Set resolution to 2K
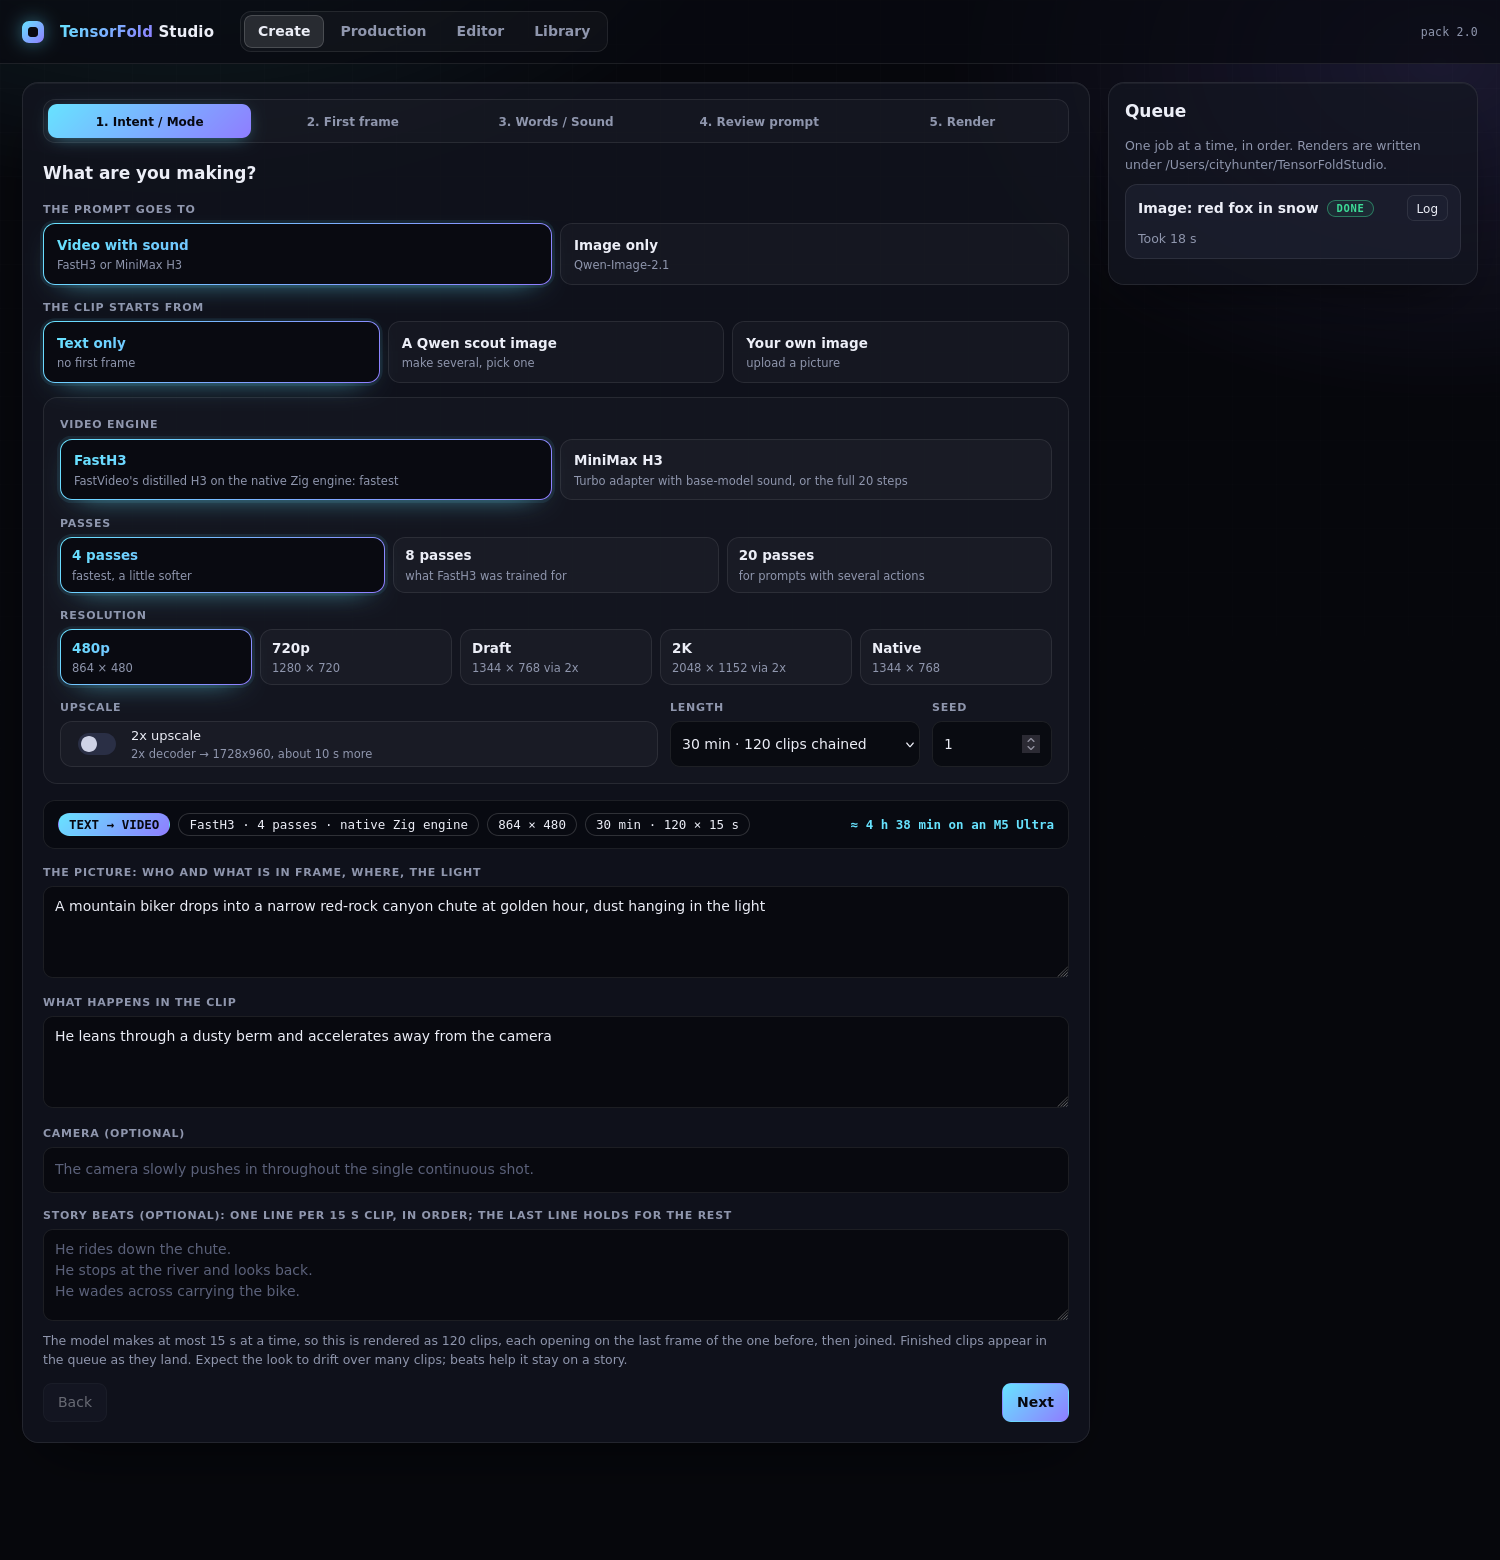 [756, 657]
